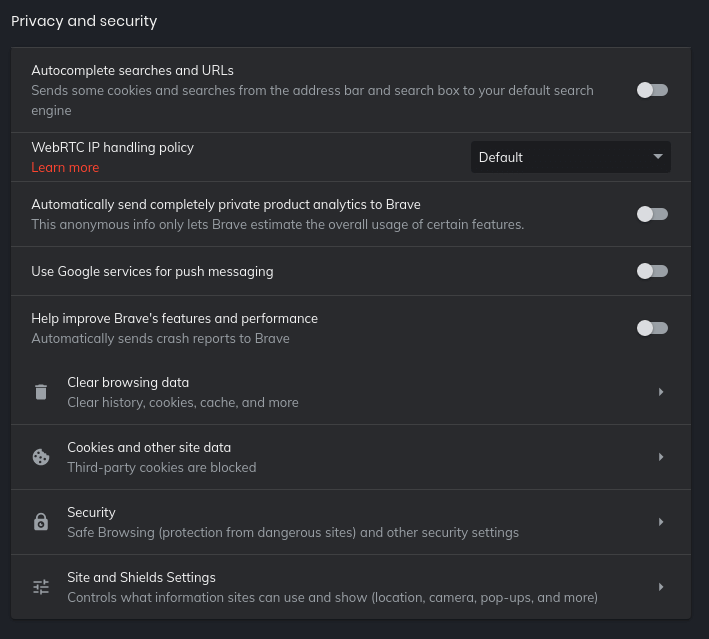
Task: Open the Clear browsing data row title
Action: click(x=128, y=383)
